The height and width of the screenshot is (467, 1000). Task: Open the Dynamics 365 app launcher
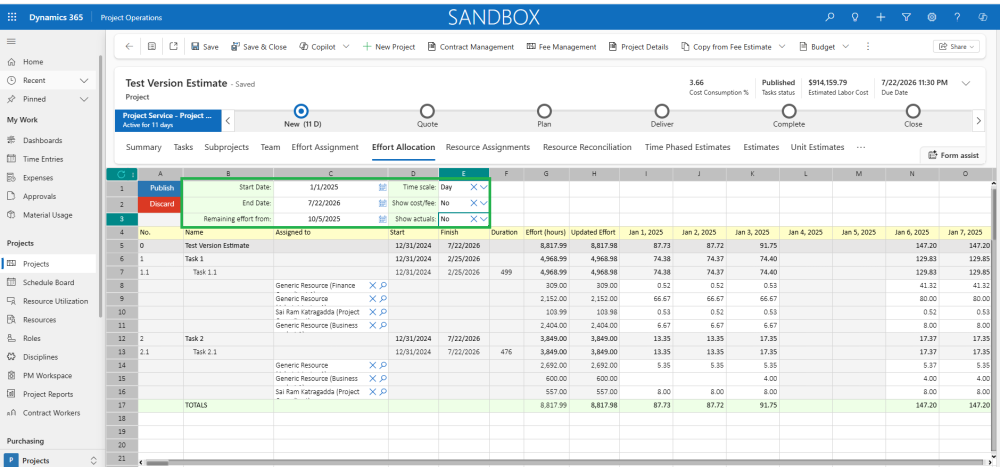coord(12,17)
